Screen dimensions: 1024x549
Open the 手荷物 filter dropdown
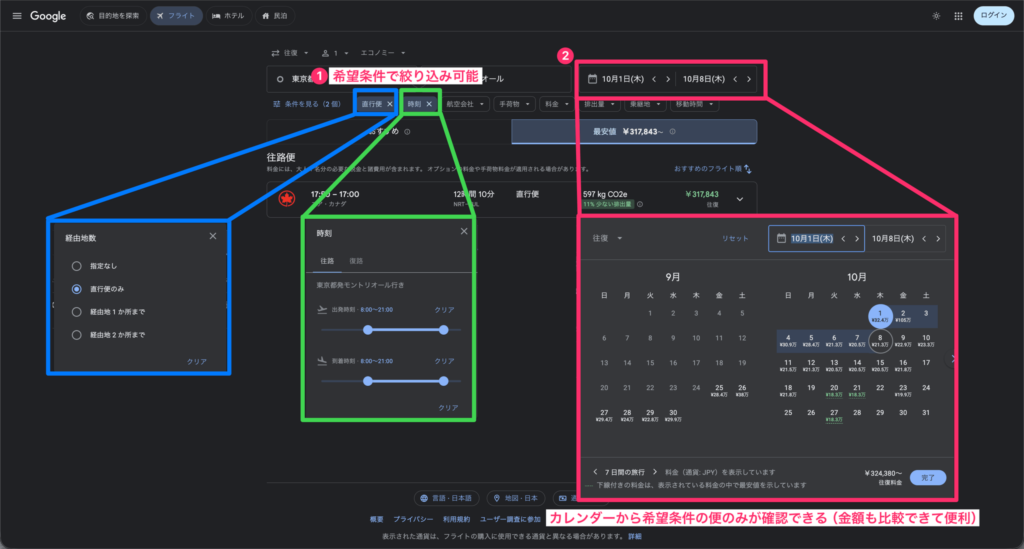coord(513,104)
